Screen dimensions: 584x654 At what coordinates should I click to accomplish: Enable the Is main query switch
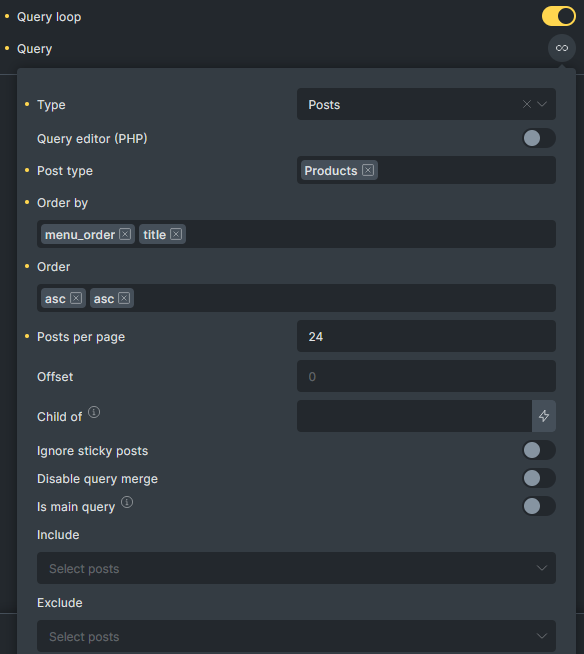point(539,506)
